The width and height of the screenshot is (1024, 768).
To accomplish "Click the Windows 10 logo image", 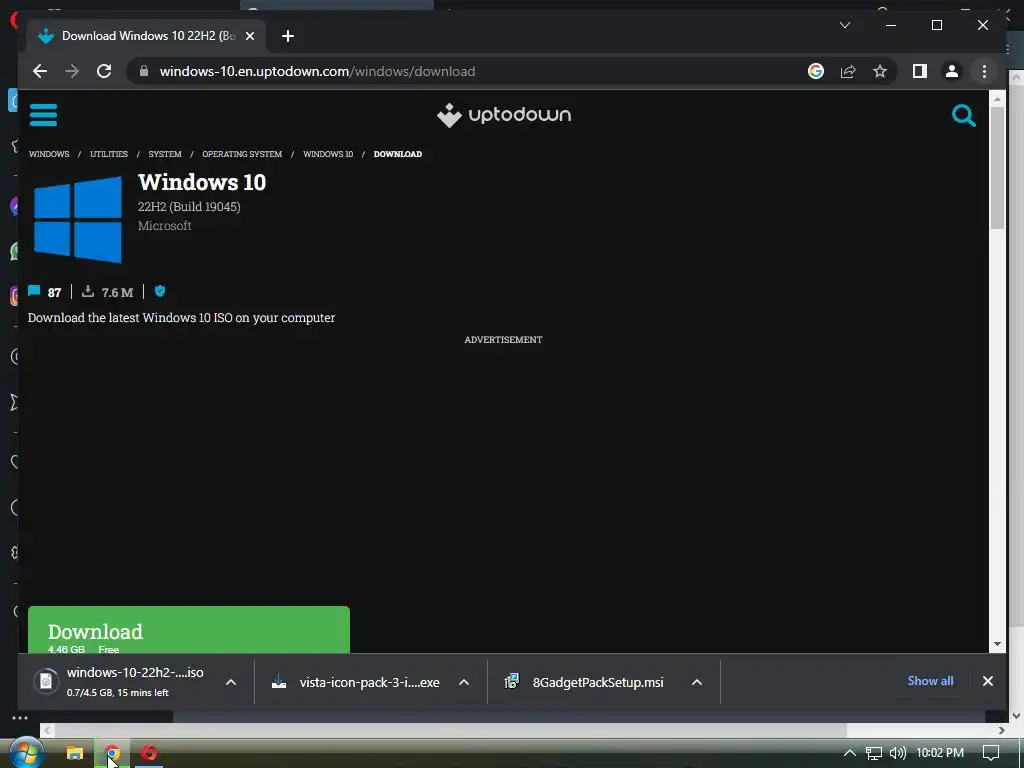I will click(x=78, y=219).
